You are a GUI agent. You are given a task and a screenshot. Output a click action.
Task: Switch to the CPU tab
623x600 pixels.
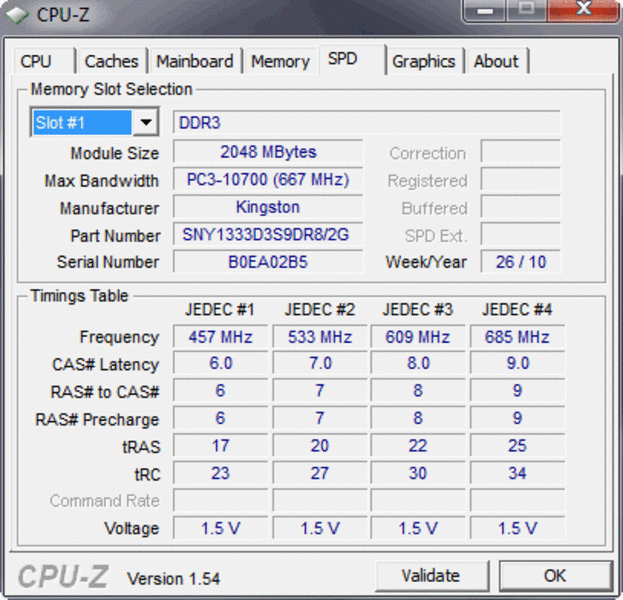click(43, 61)
